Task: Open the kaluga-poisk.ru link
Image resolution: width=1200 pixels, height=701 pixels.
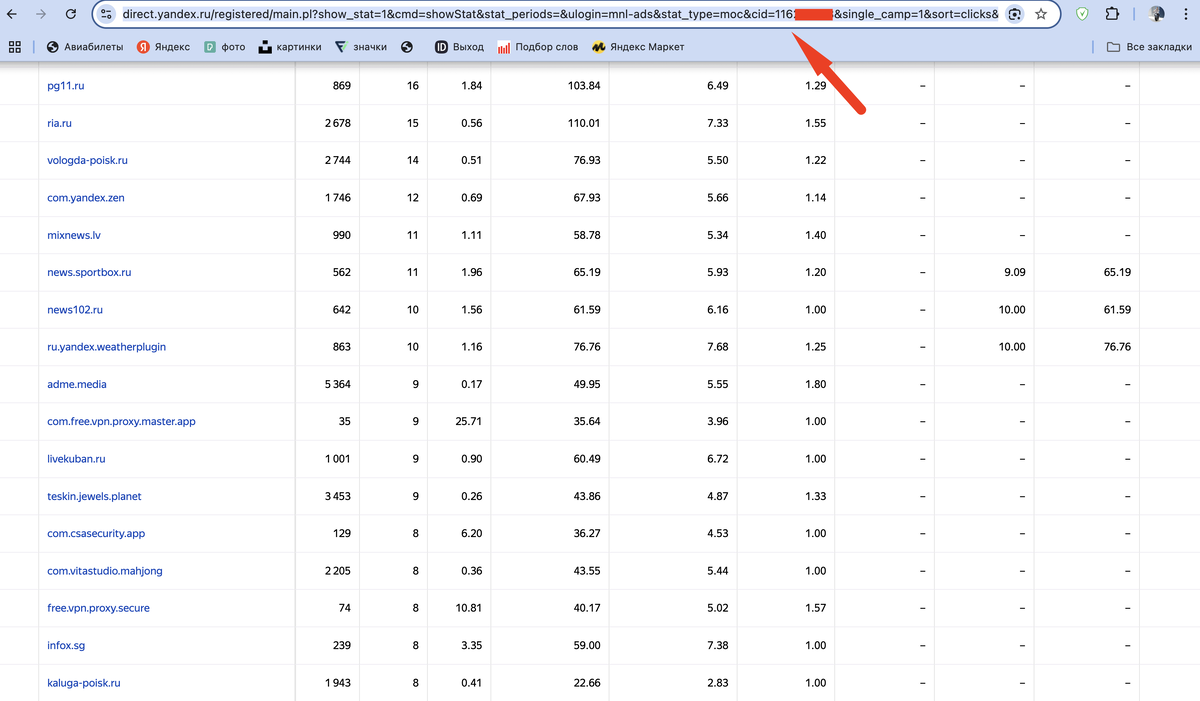Action: point(84,683)
